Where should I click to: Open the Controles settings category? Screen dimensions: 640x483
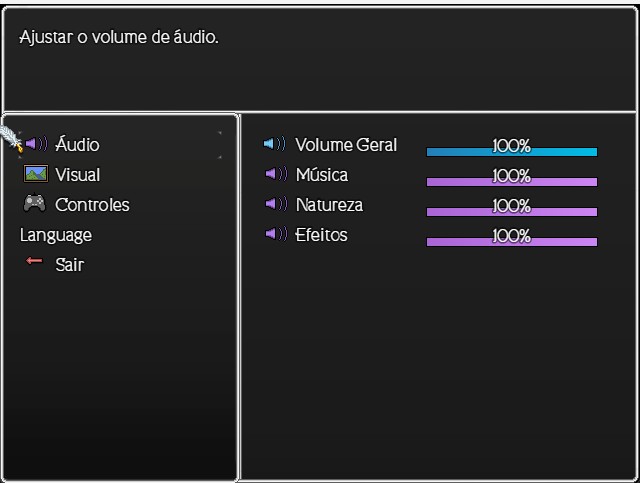pos(92,205)
